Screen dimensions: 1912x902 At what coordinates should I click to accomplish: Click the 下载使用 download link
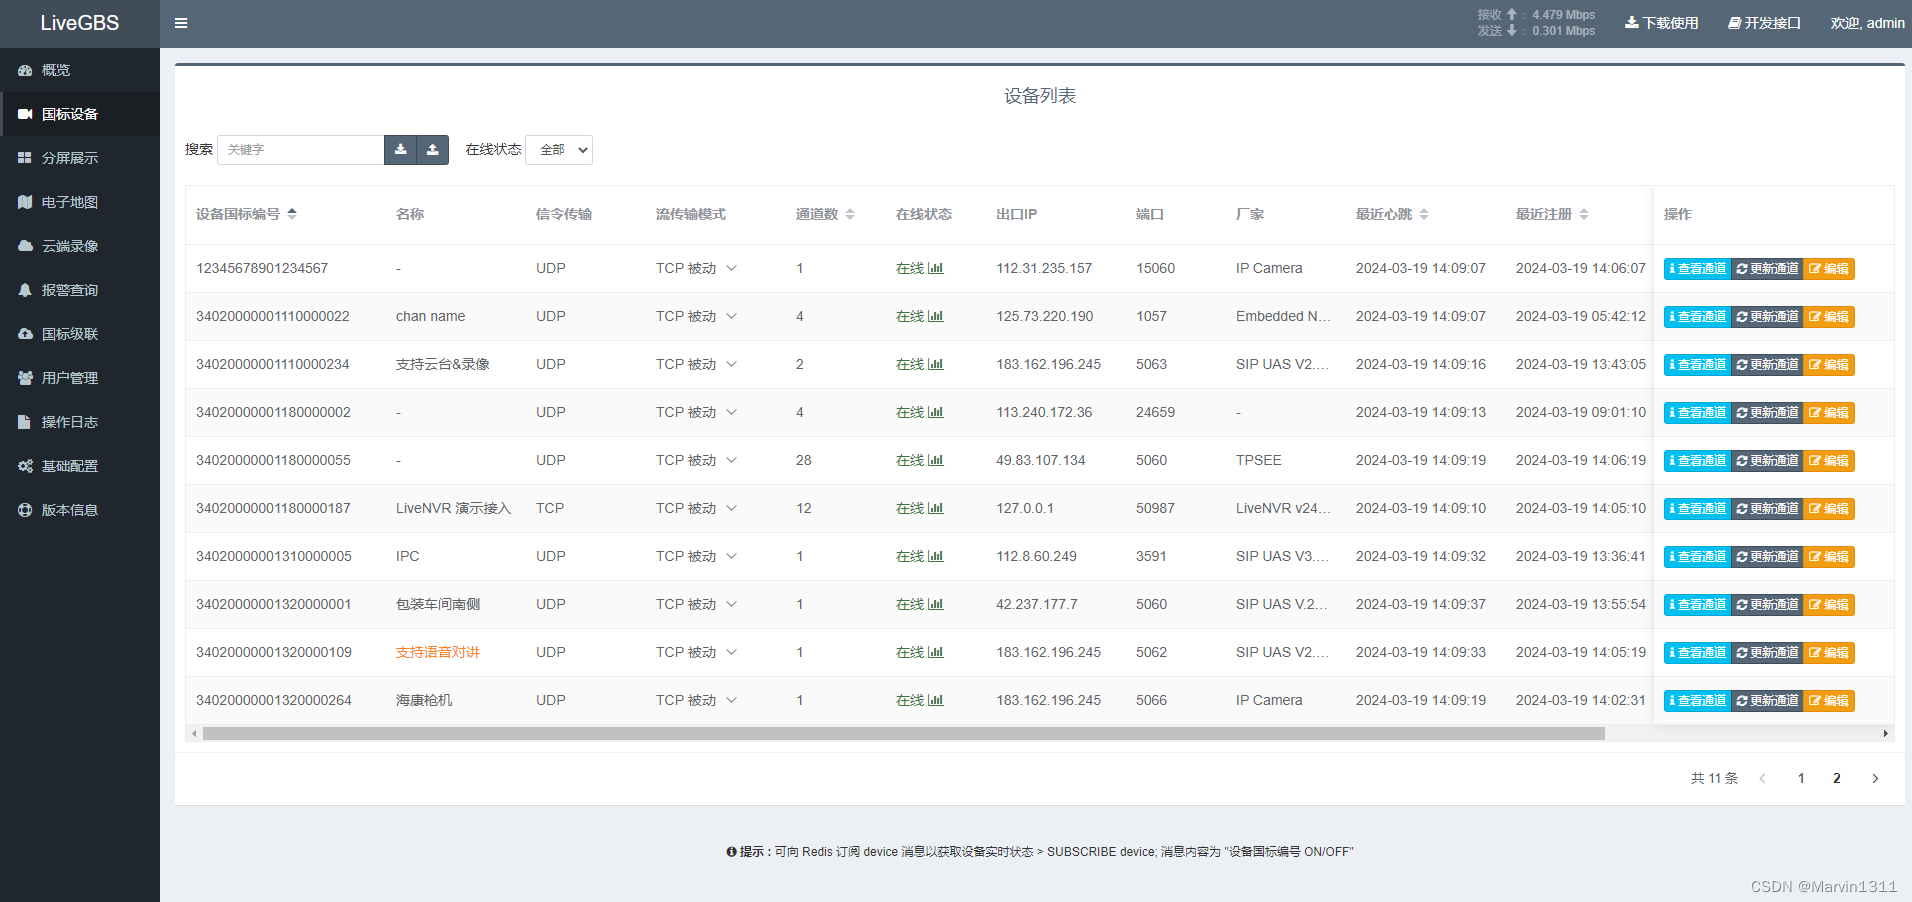tap(1661, 23)
